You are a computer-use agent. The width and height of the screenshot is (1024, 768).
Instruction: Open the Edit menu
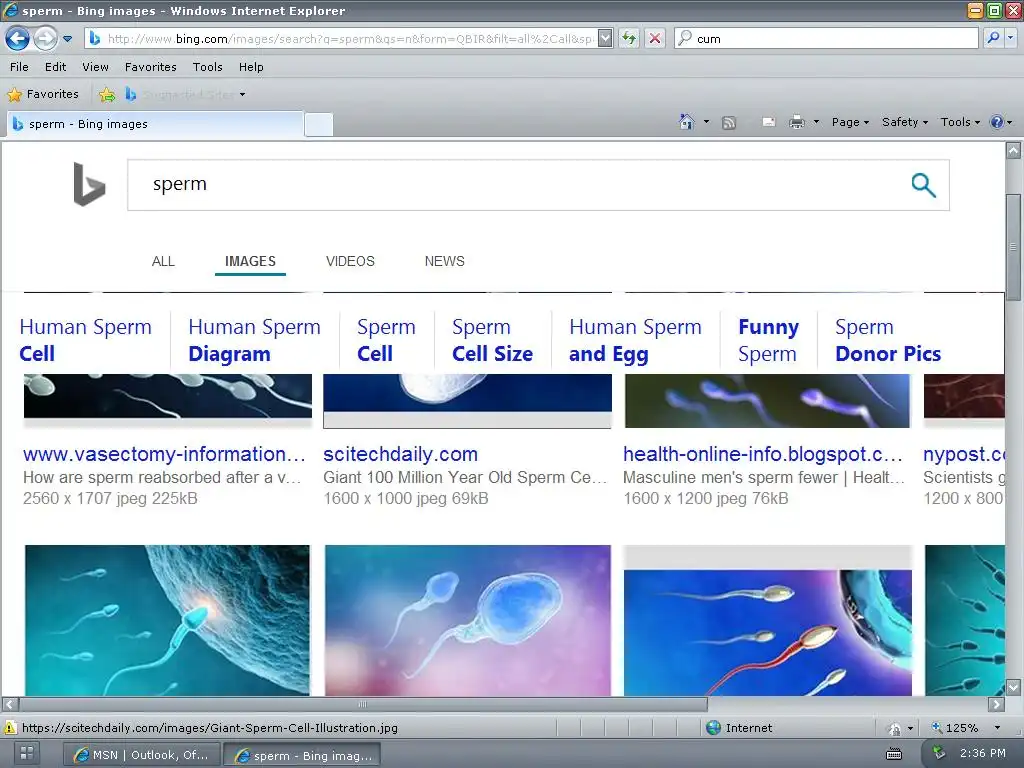point(56,67)
